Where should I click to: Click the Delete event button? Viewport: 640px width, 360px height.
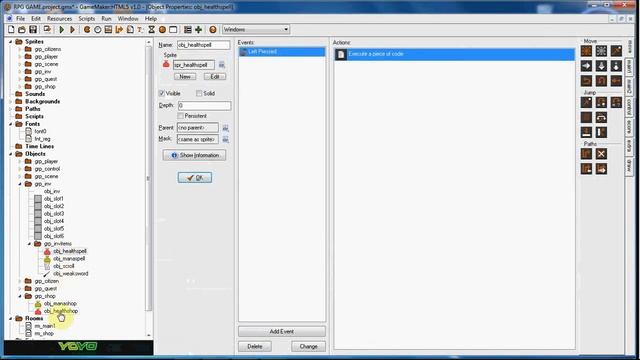tap(255, 347)
